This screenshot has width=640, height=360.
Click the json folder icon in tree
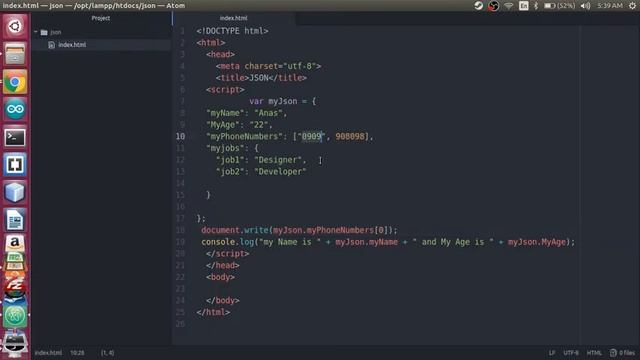tap(44, 32)
